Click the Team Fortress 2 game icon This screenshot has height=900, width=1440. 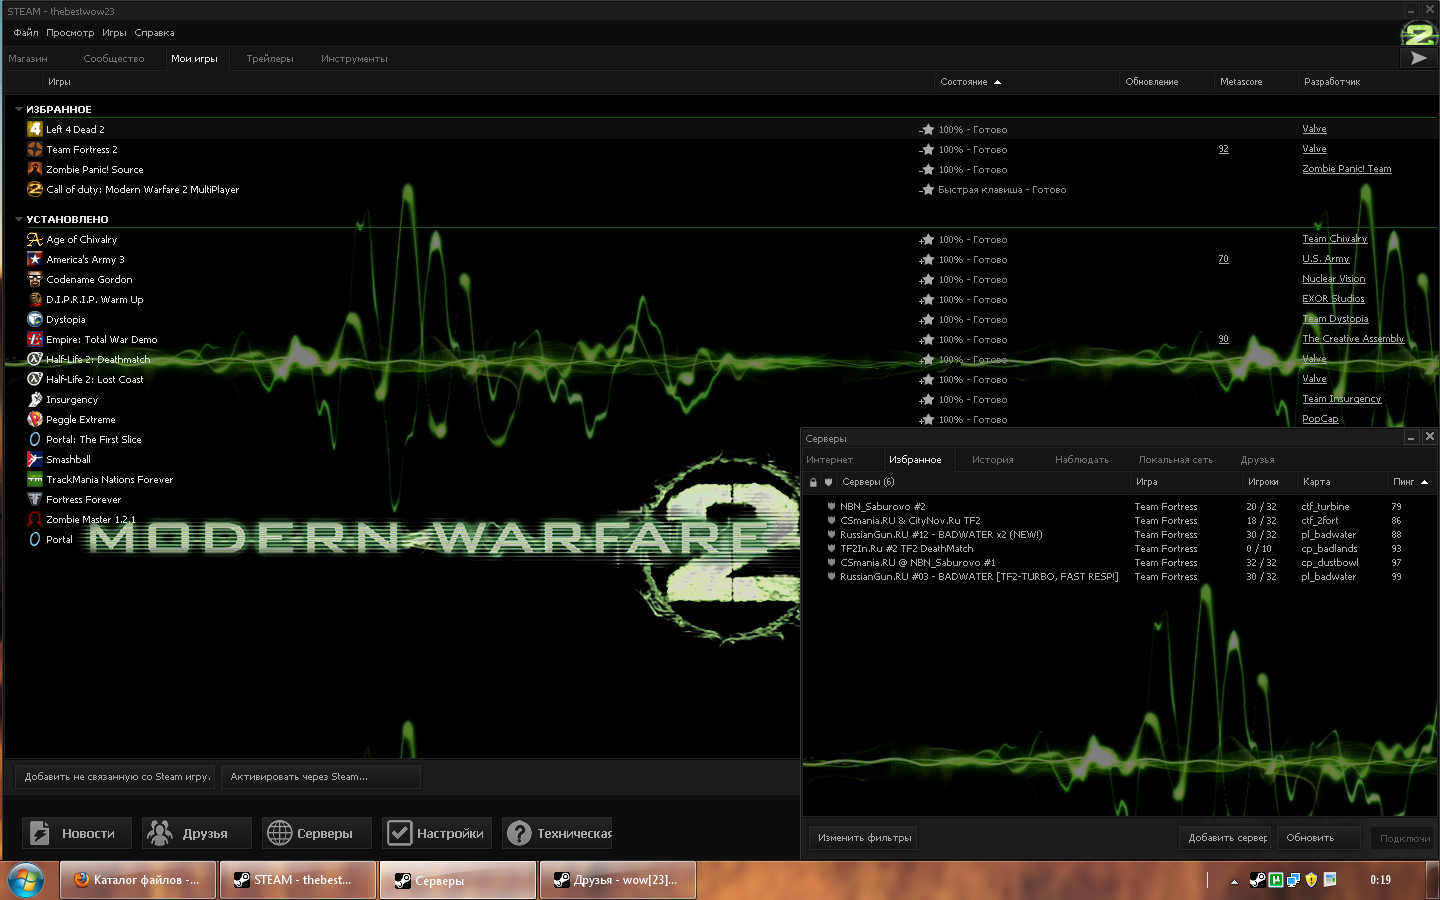coord(35,149)
